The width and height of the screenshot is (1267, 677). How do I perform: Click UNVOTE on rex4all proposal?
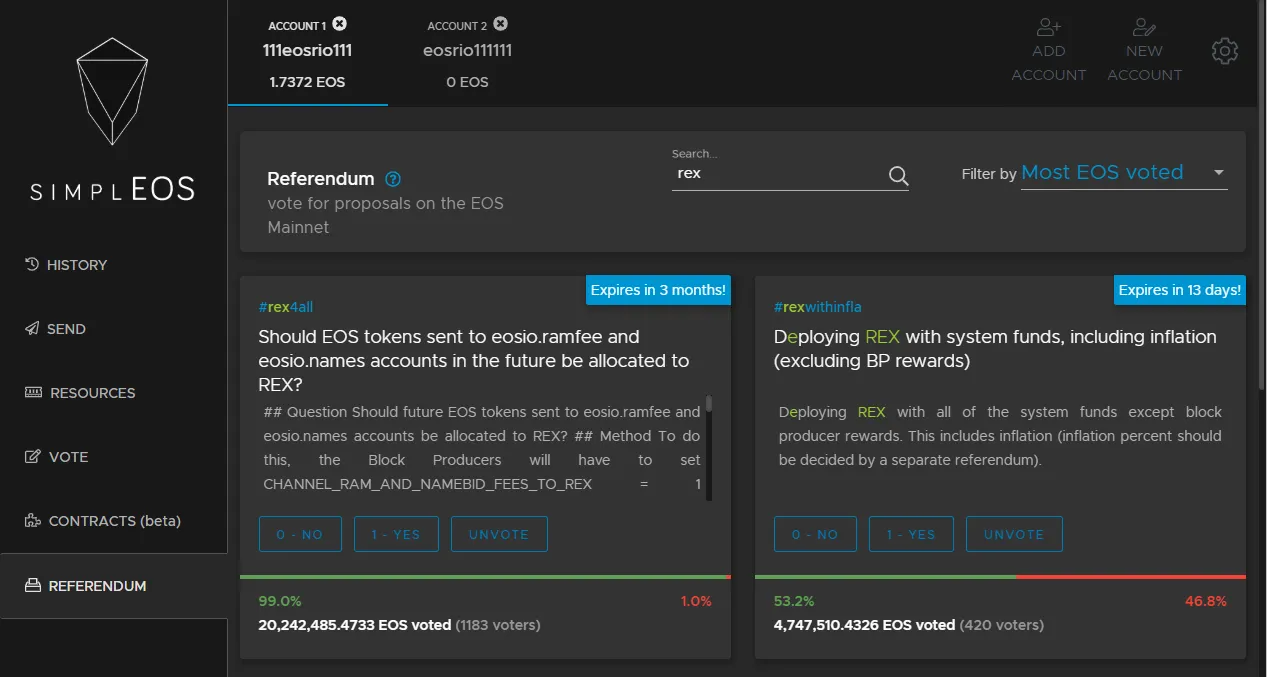tap(499, 534)
